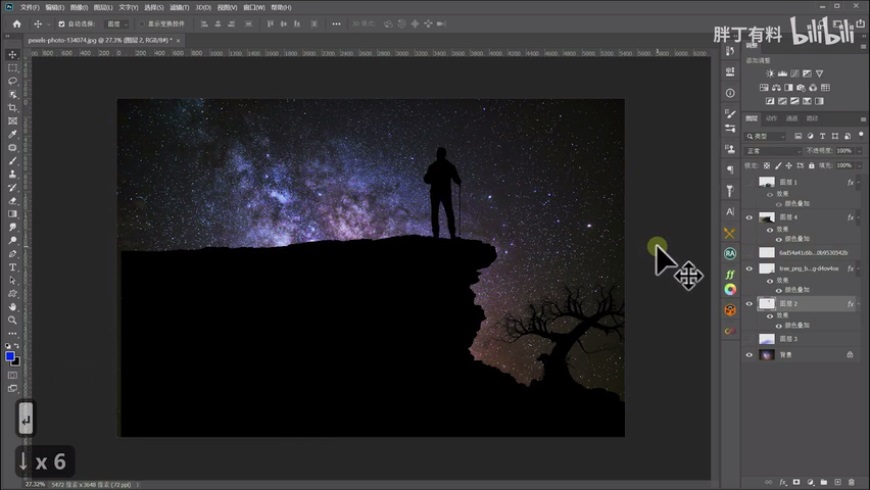The height and width of the screenshot is (490, 870).
Task: Open the RA plugin panel icon
Action: 730,254
